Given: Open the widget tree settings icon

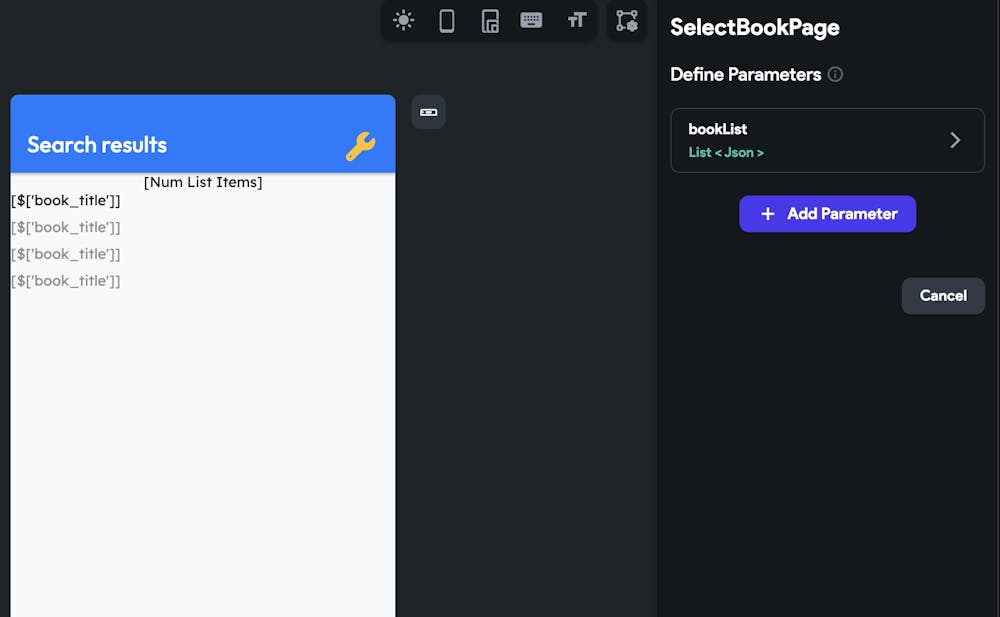Looking at the screenshot, I should click(627, 20).
